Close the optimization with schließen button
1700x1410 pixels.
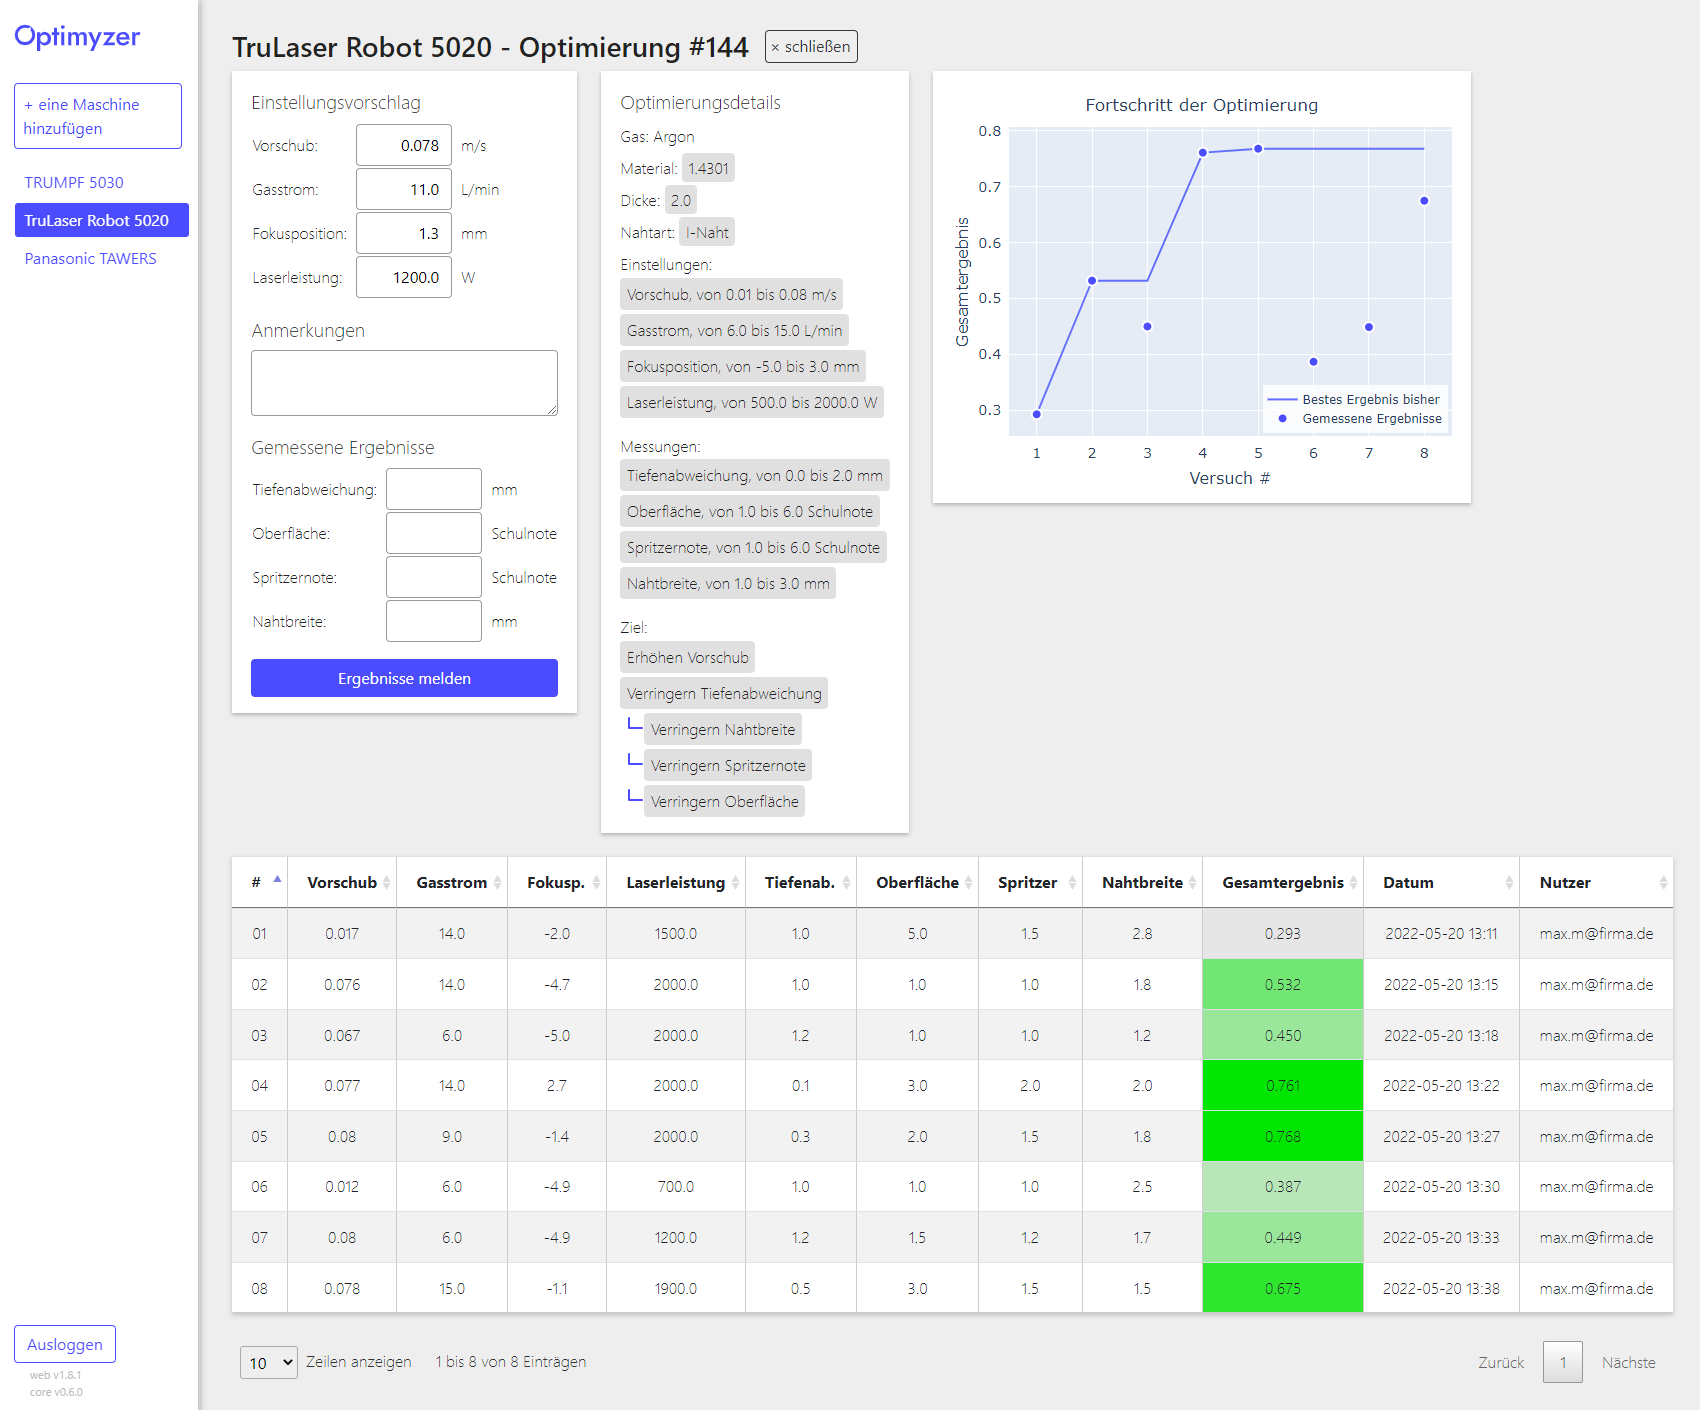[811, 46]
